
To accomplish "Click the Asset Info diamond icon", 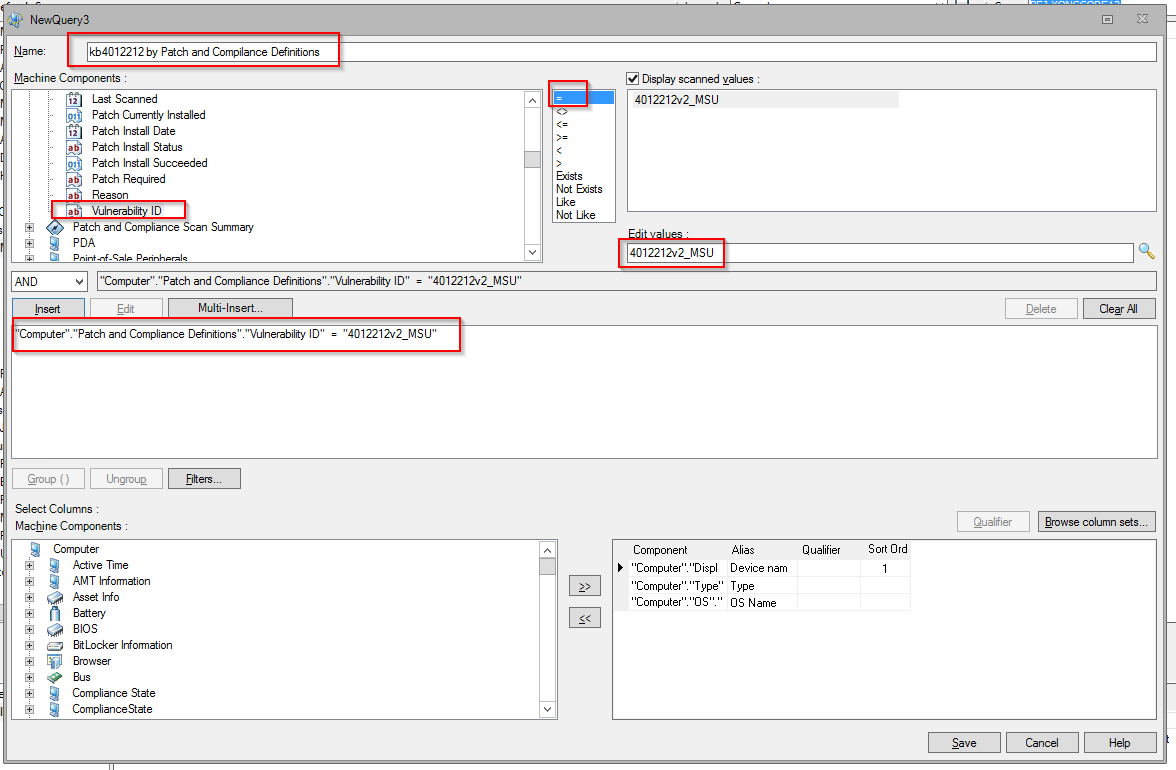I will point(55,597).
